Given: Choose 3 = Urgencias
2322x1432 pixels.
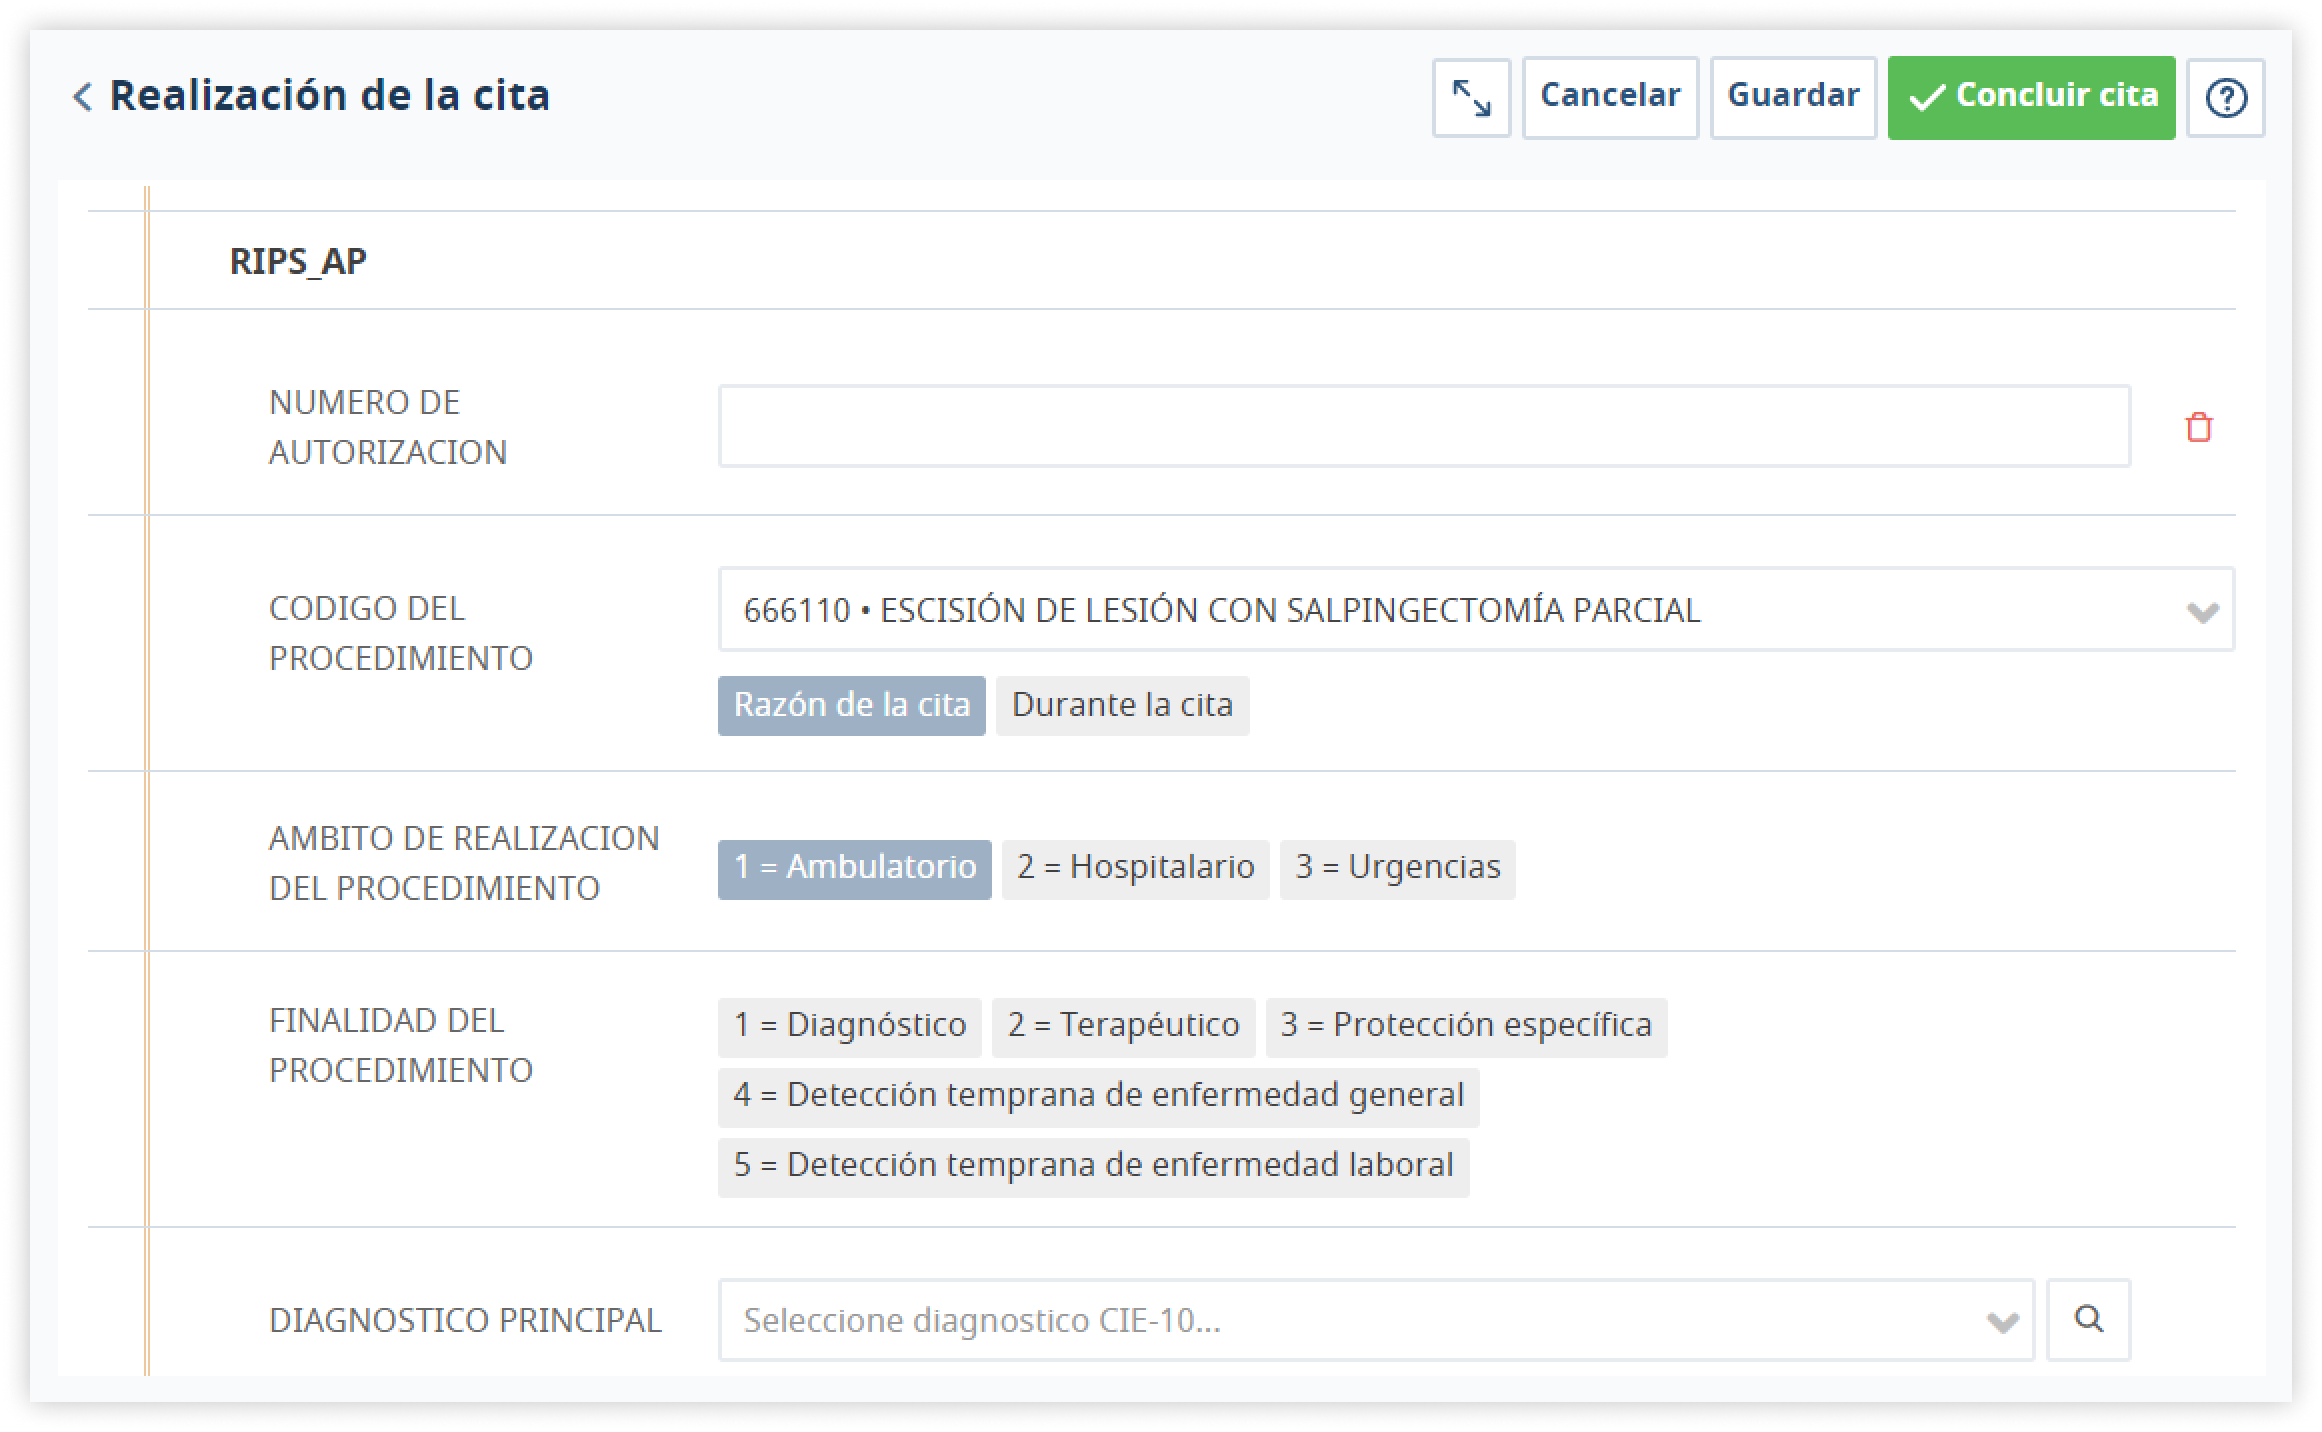Looking at the screenshot, I should (1397, 869).
